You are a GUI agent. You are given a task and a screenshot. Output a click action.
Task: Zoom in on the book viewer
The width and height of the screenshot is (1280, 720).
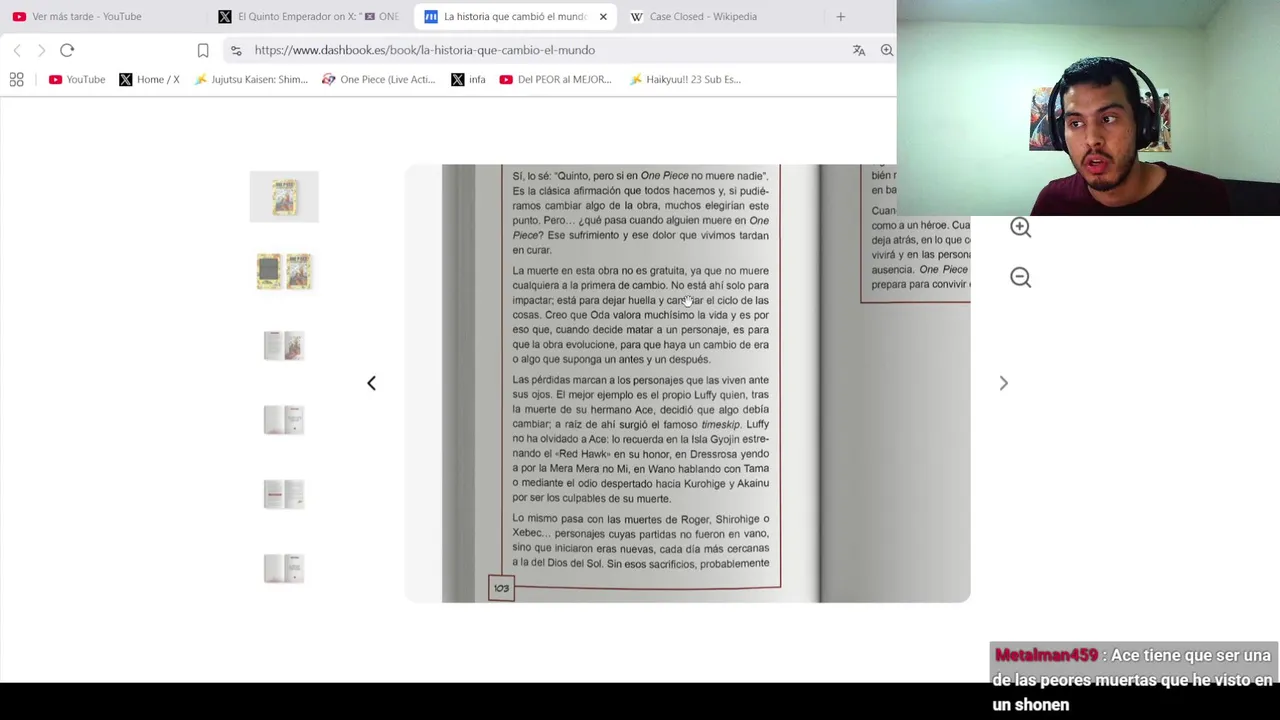(1020, 227)
